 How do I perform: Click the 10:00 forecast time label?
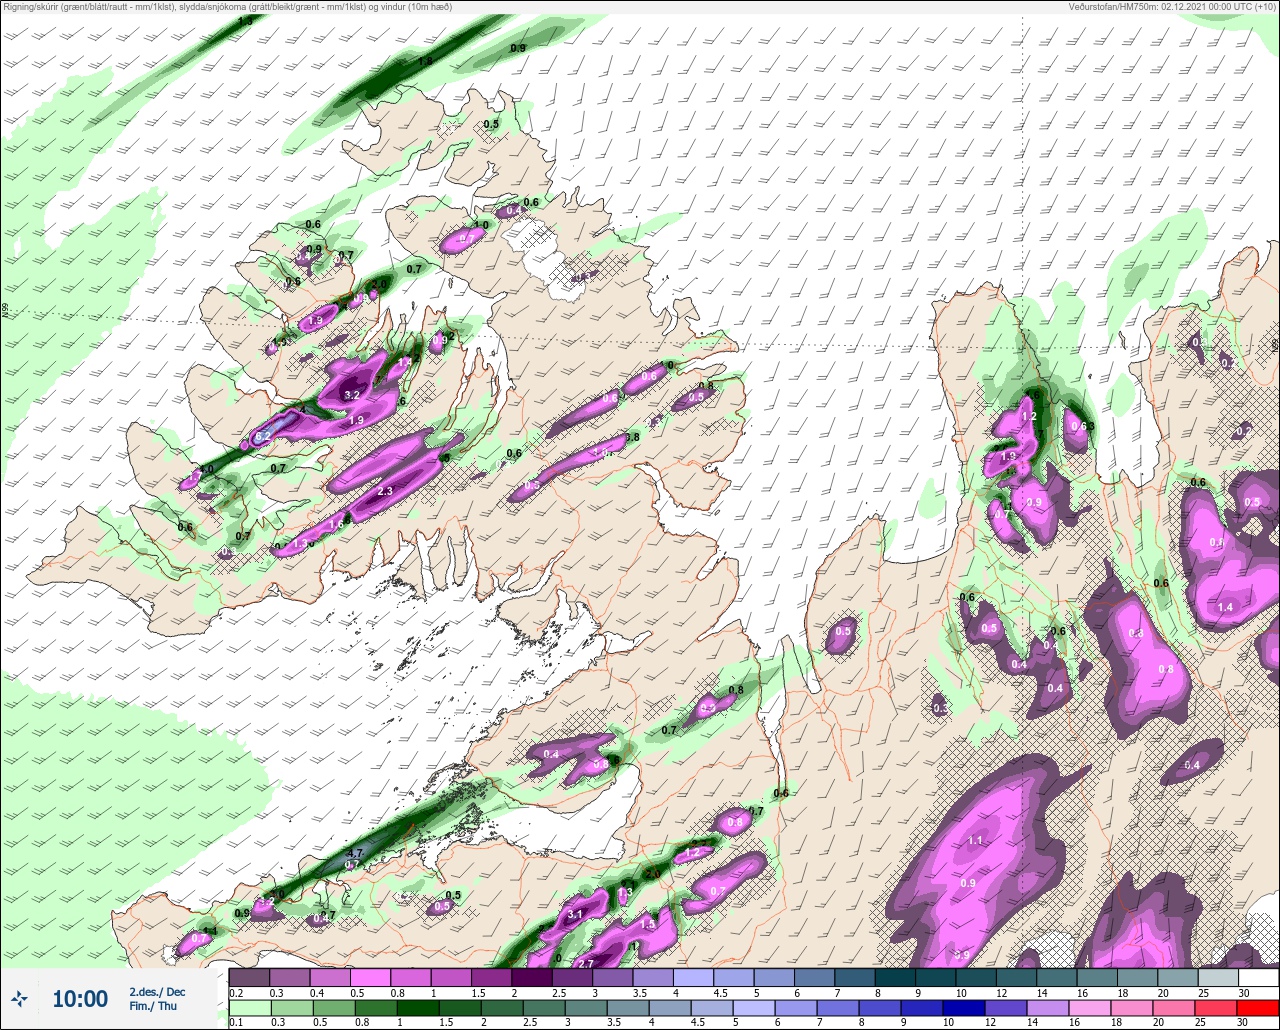pyautogui.click(x=80, y=999)
